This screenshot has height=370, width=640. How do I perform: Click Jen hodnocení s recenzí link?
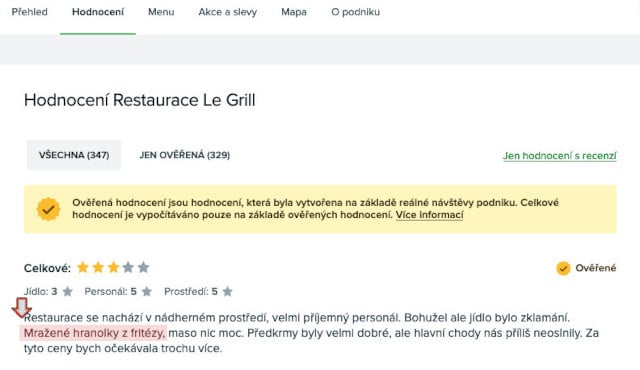(560, 156)
